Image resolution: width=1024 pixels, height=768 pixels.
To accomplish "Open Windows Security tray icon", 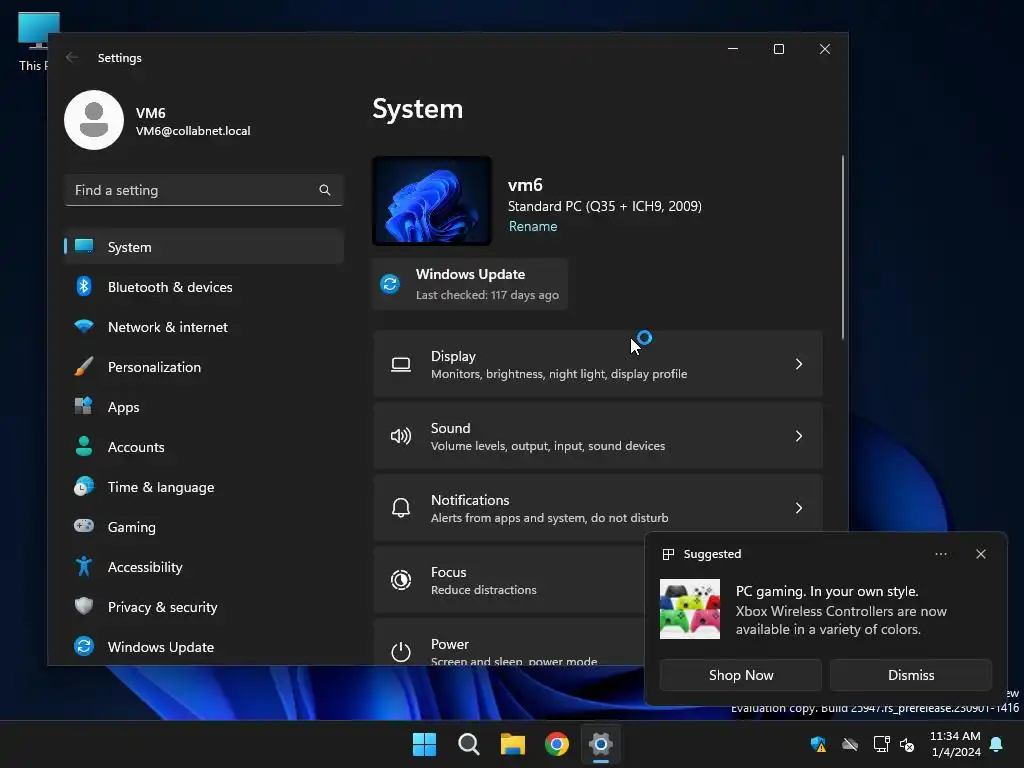I will [818, 744].
